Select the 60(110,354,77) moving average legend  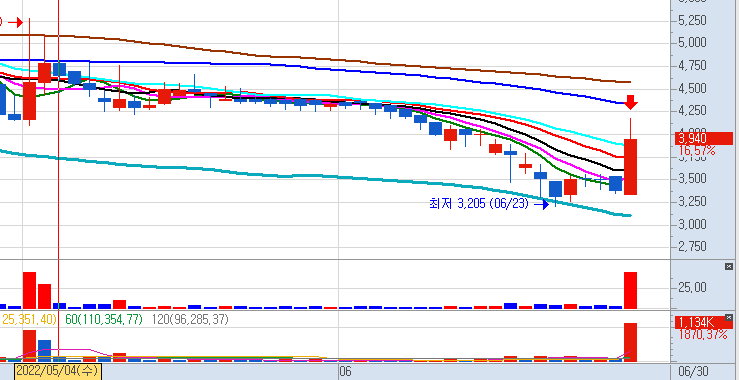point(104,320)
